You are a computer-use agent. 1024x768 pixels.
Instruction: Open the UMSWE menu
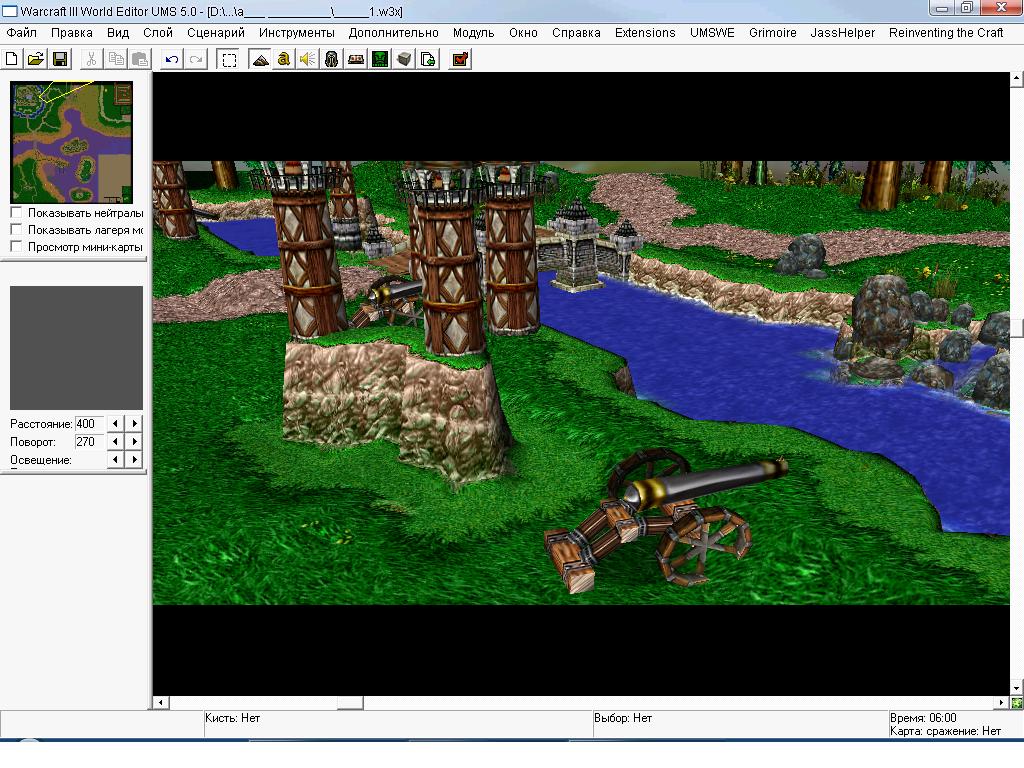click(712, 33)
